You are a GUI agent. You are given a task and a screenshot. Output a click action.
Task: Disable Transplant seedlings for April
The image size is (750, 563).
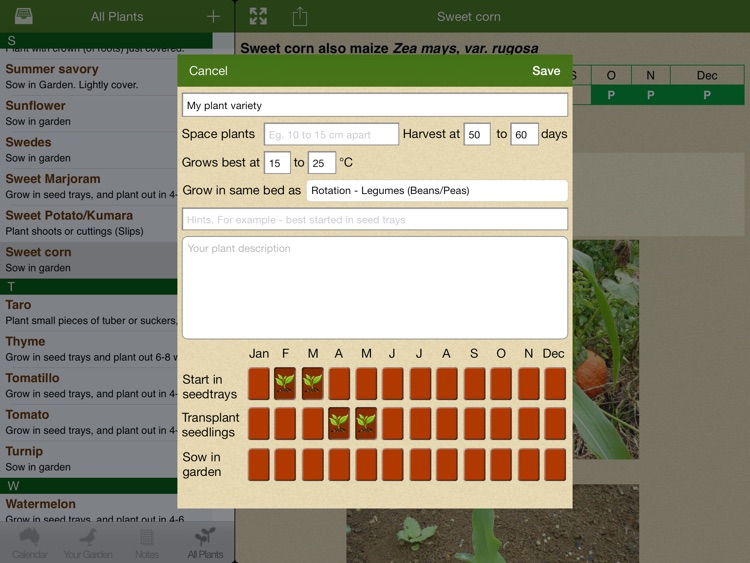click(x=339, y=424)
